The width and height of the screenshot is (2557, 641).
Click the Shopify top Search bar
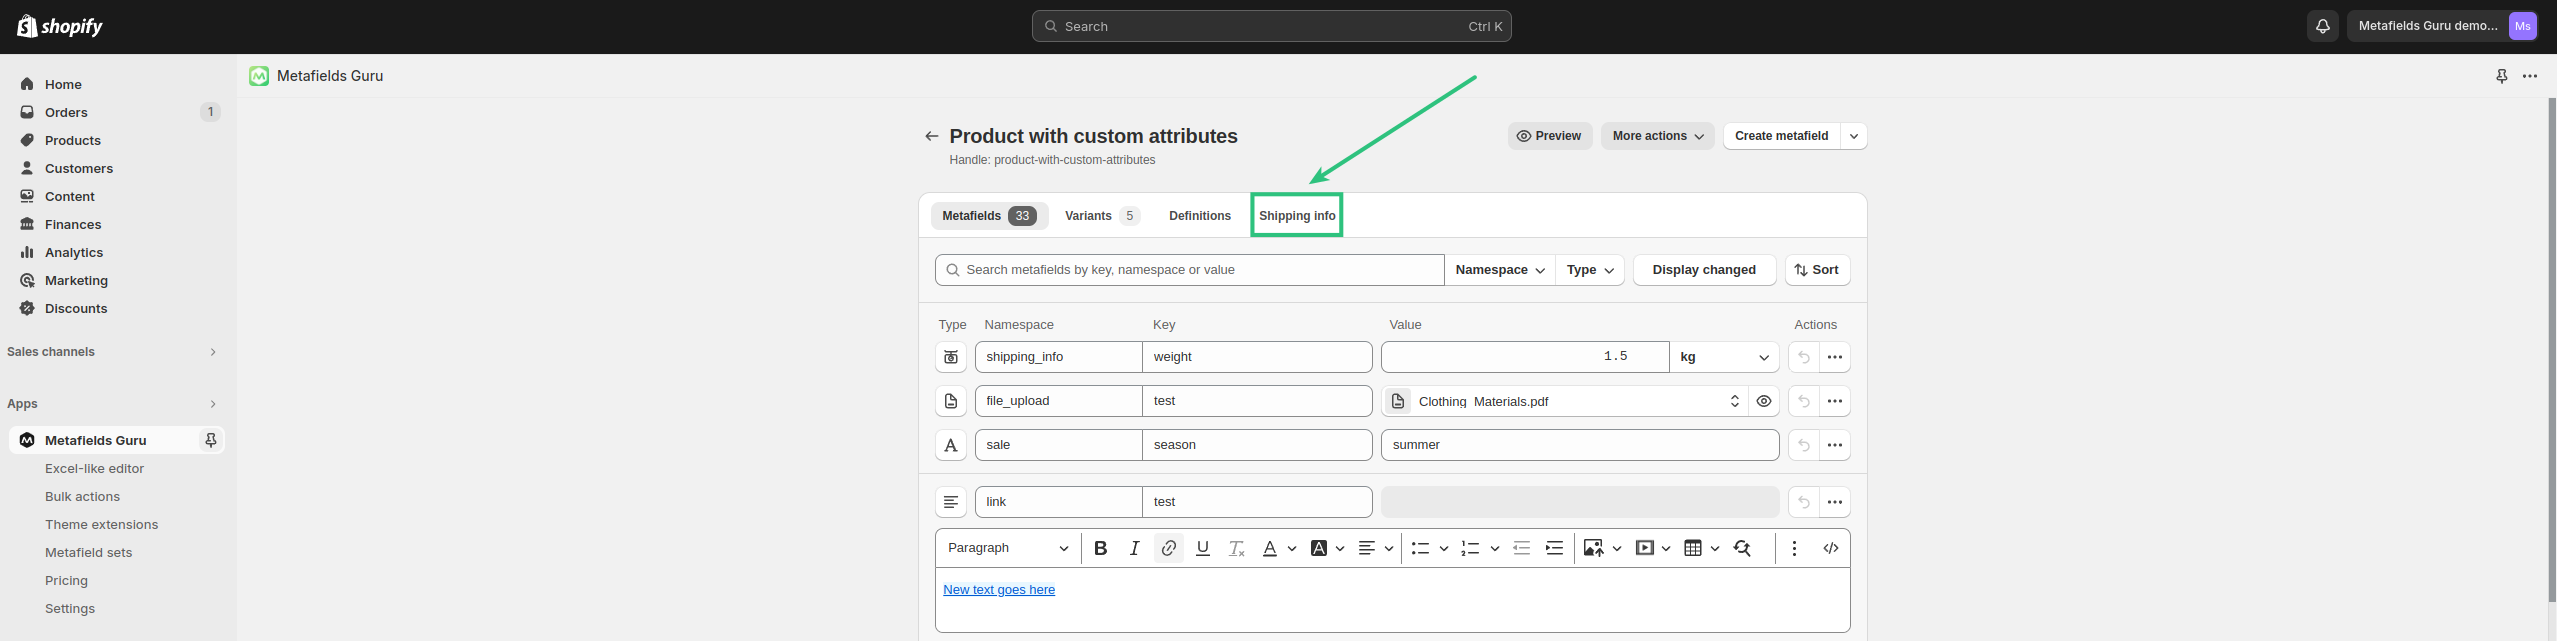click(1271, 26)
